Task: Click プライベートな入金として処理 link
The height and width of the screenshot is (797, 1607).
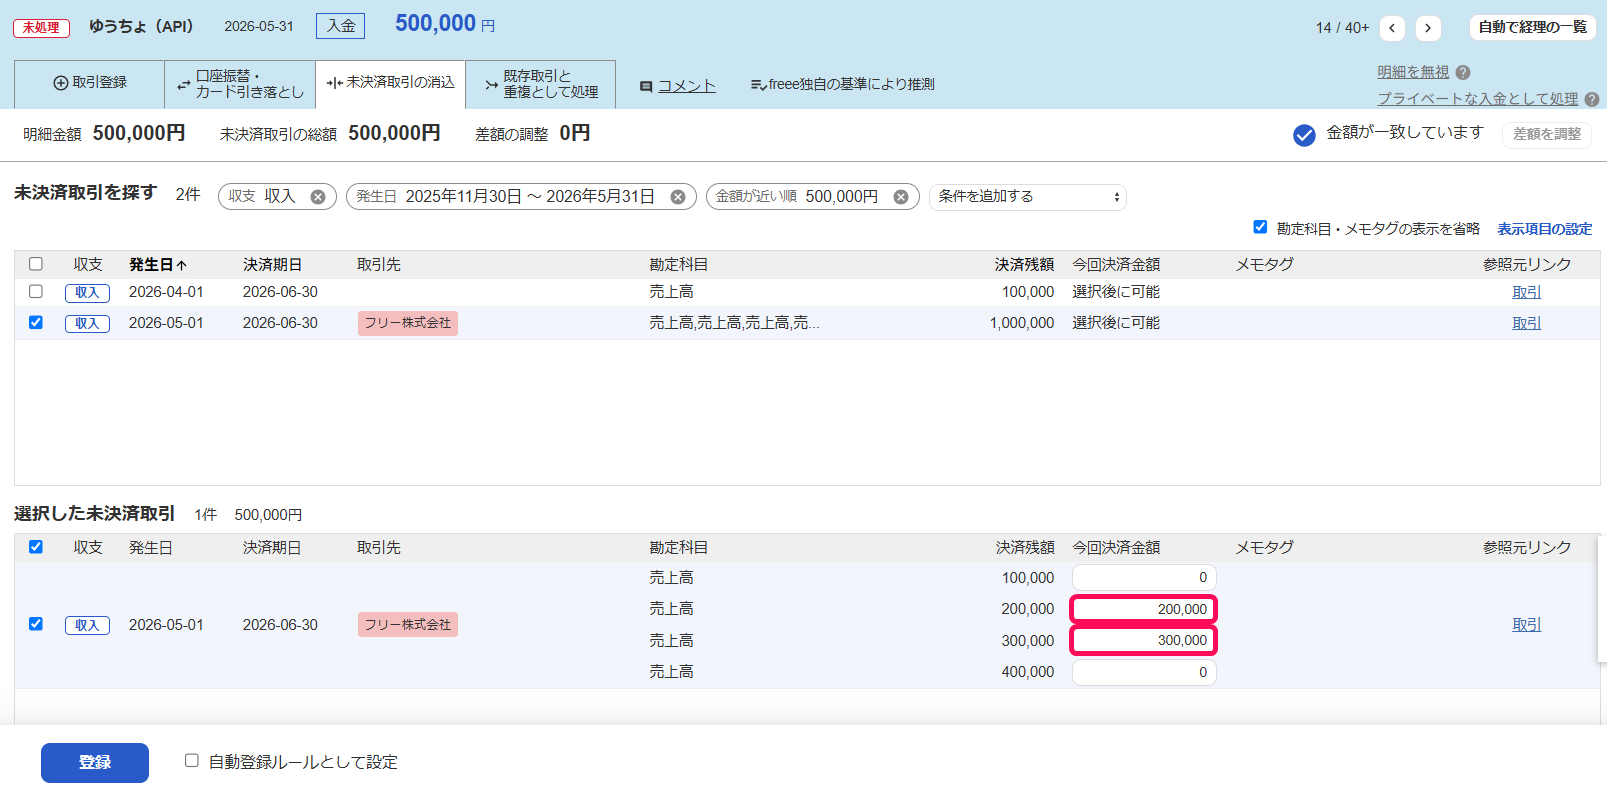Action: pos(1477,99)
